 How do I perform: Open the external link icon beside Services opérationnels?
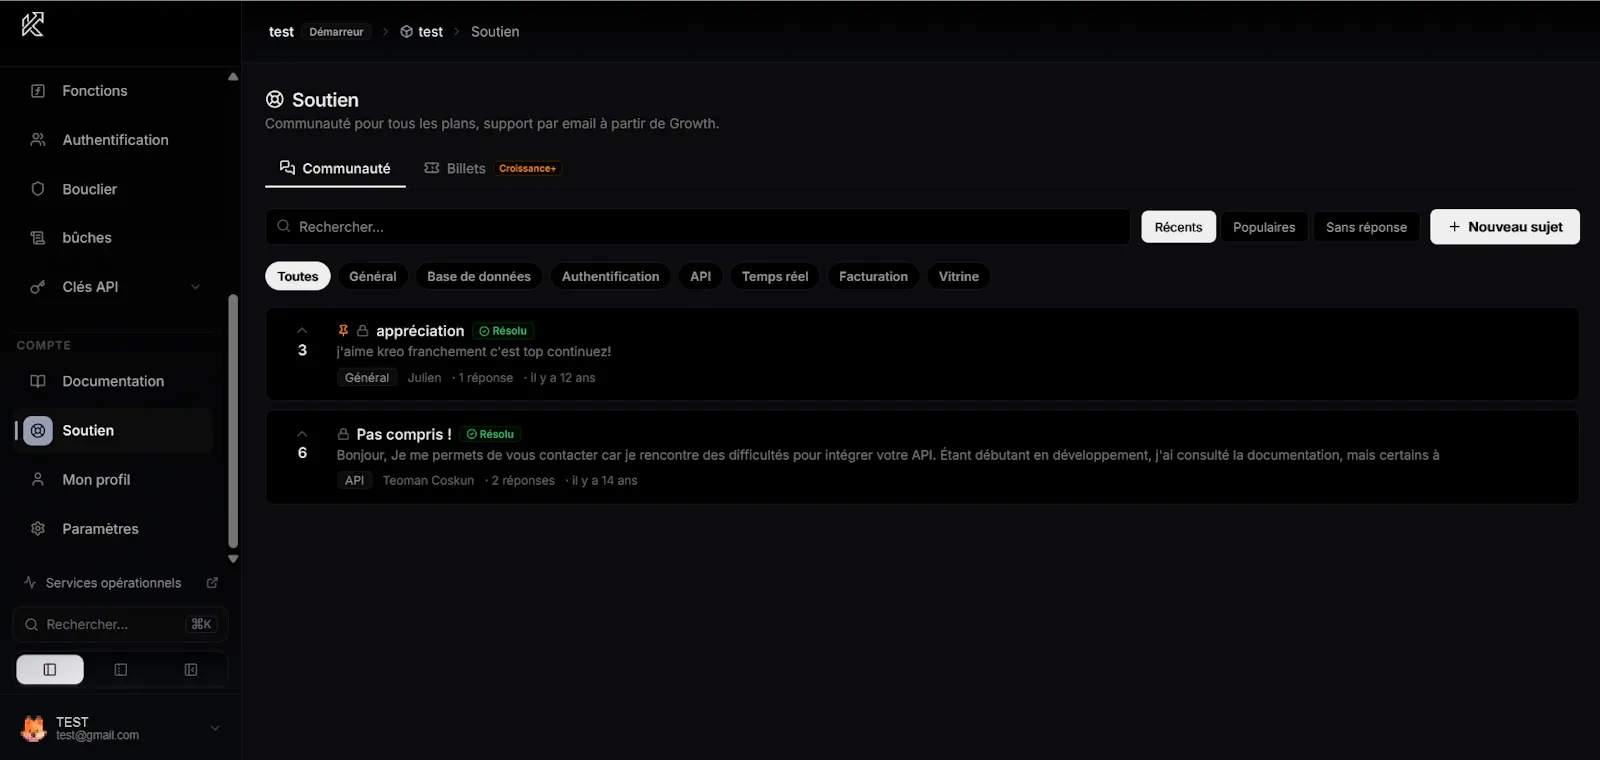[x=212, y=583]
